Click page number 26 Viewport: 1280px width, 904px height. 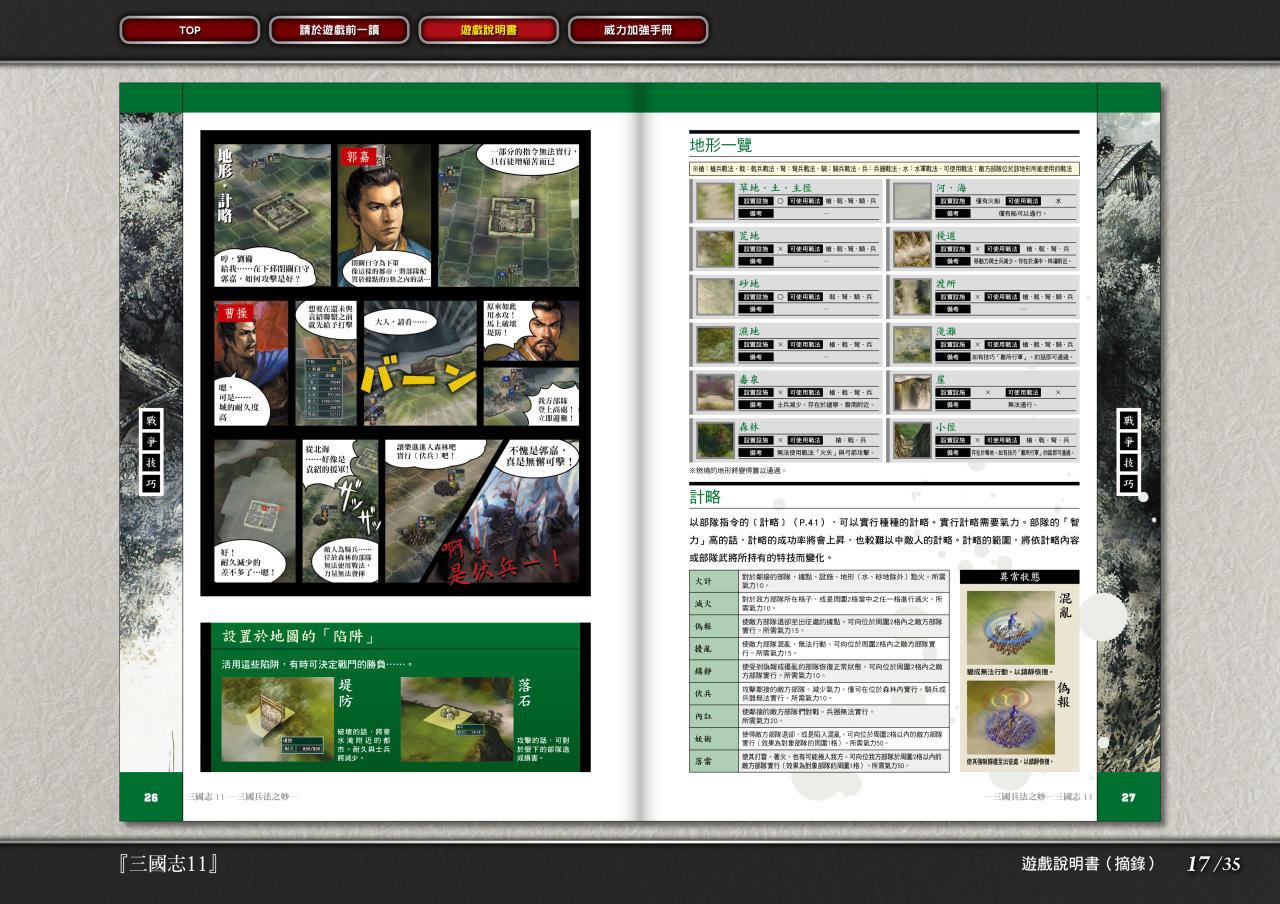pos(151,797)
